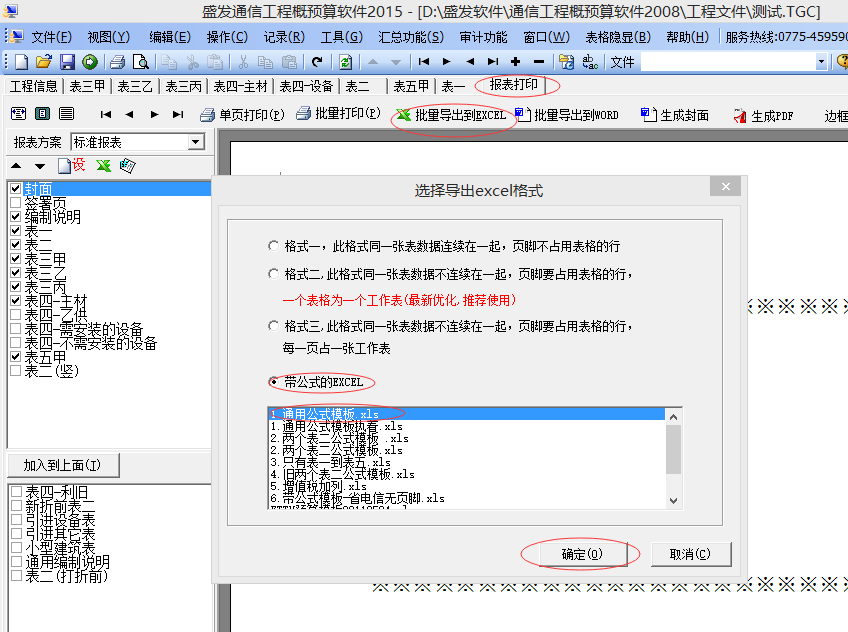The image size is (848, 632).
Task: Open a file with the folder icon
Action: pyautogui.click(x=44, y=62)
